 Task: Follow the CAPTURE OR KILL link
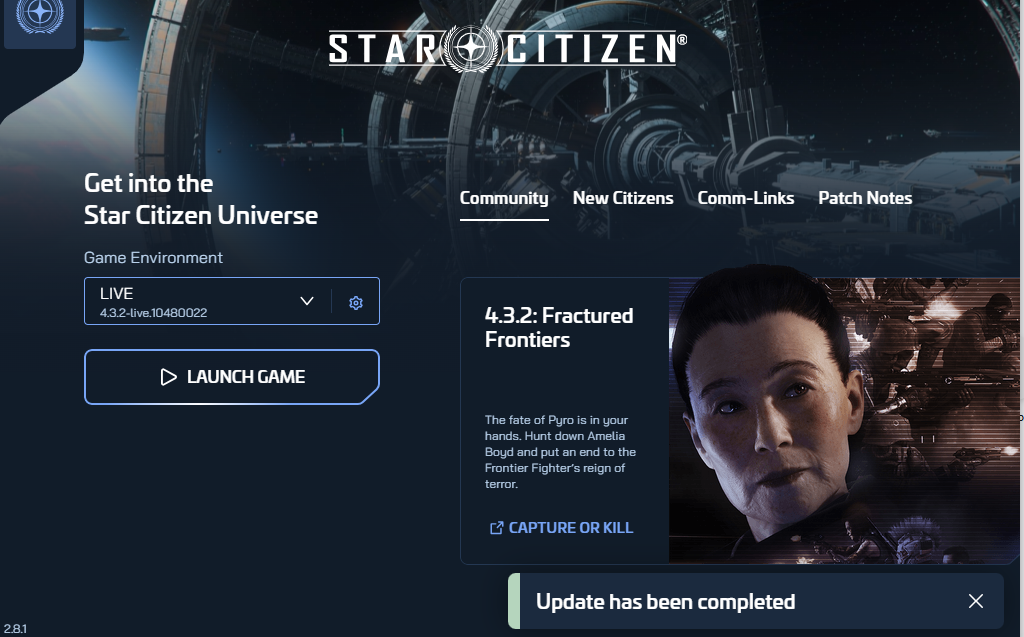571,528
